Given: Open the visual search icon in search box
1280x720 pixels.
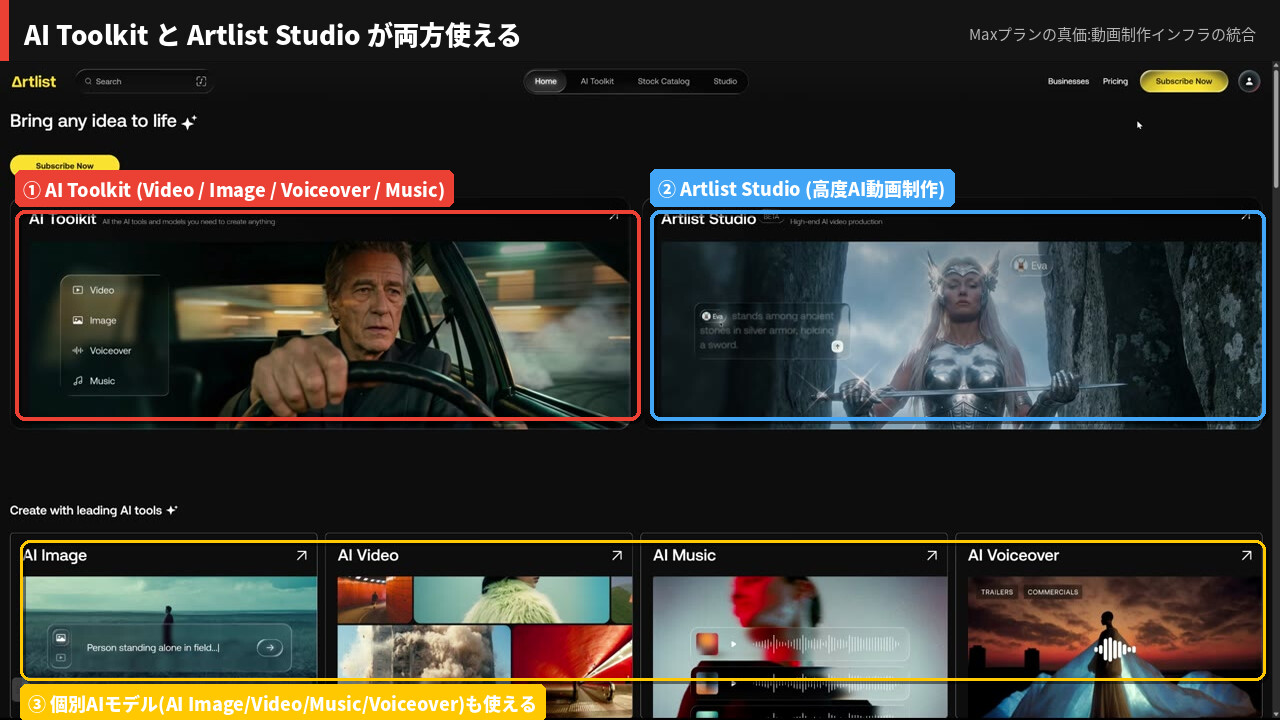Looking at the screenshot, I should click(201, 81).
